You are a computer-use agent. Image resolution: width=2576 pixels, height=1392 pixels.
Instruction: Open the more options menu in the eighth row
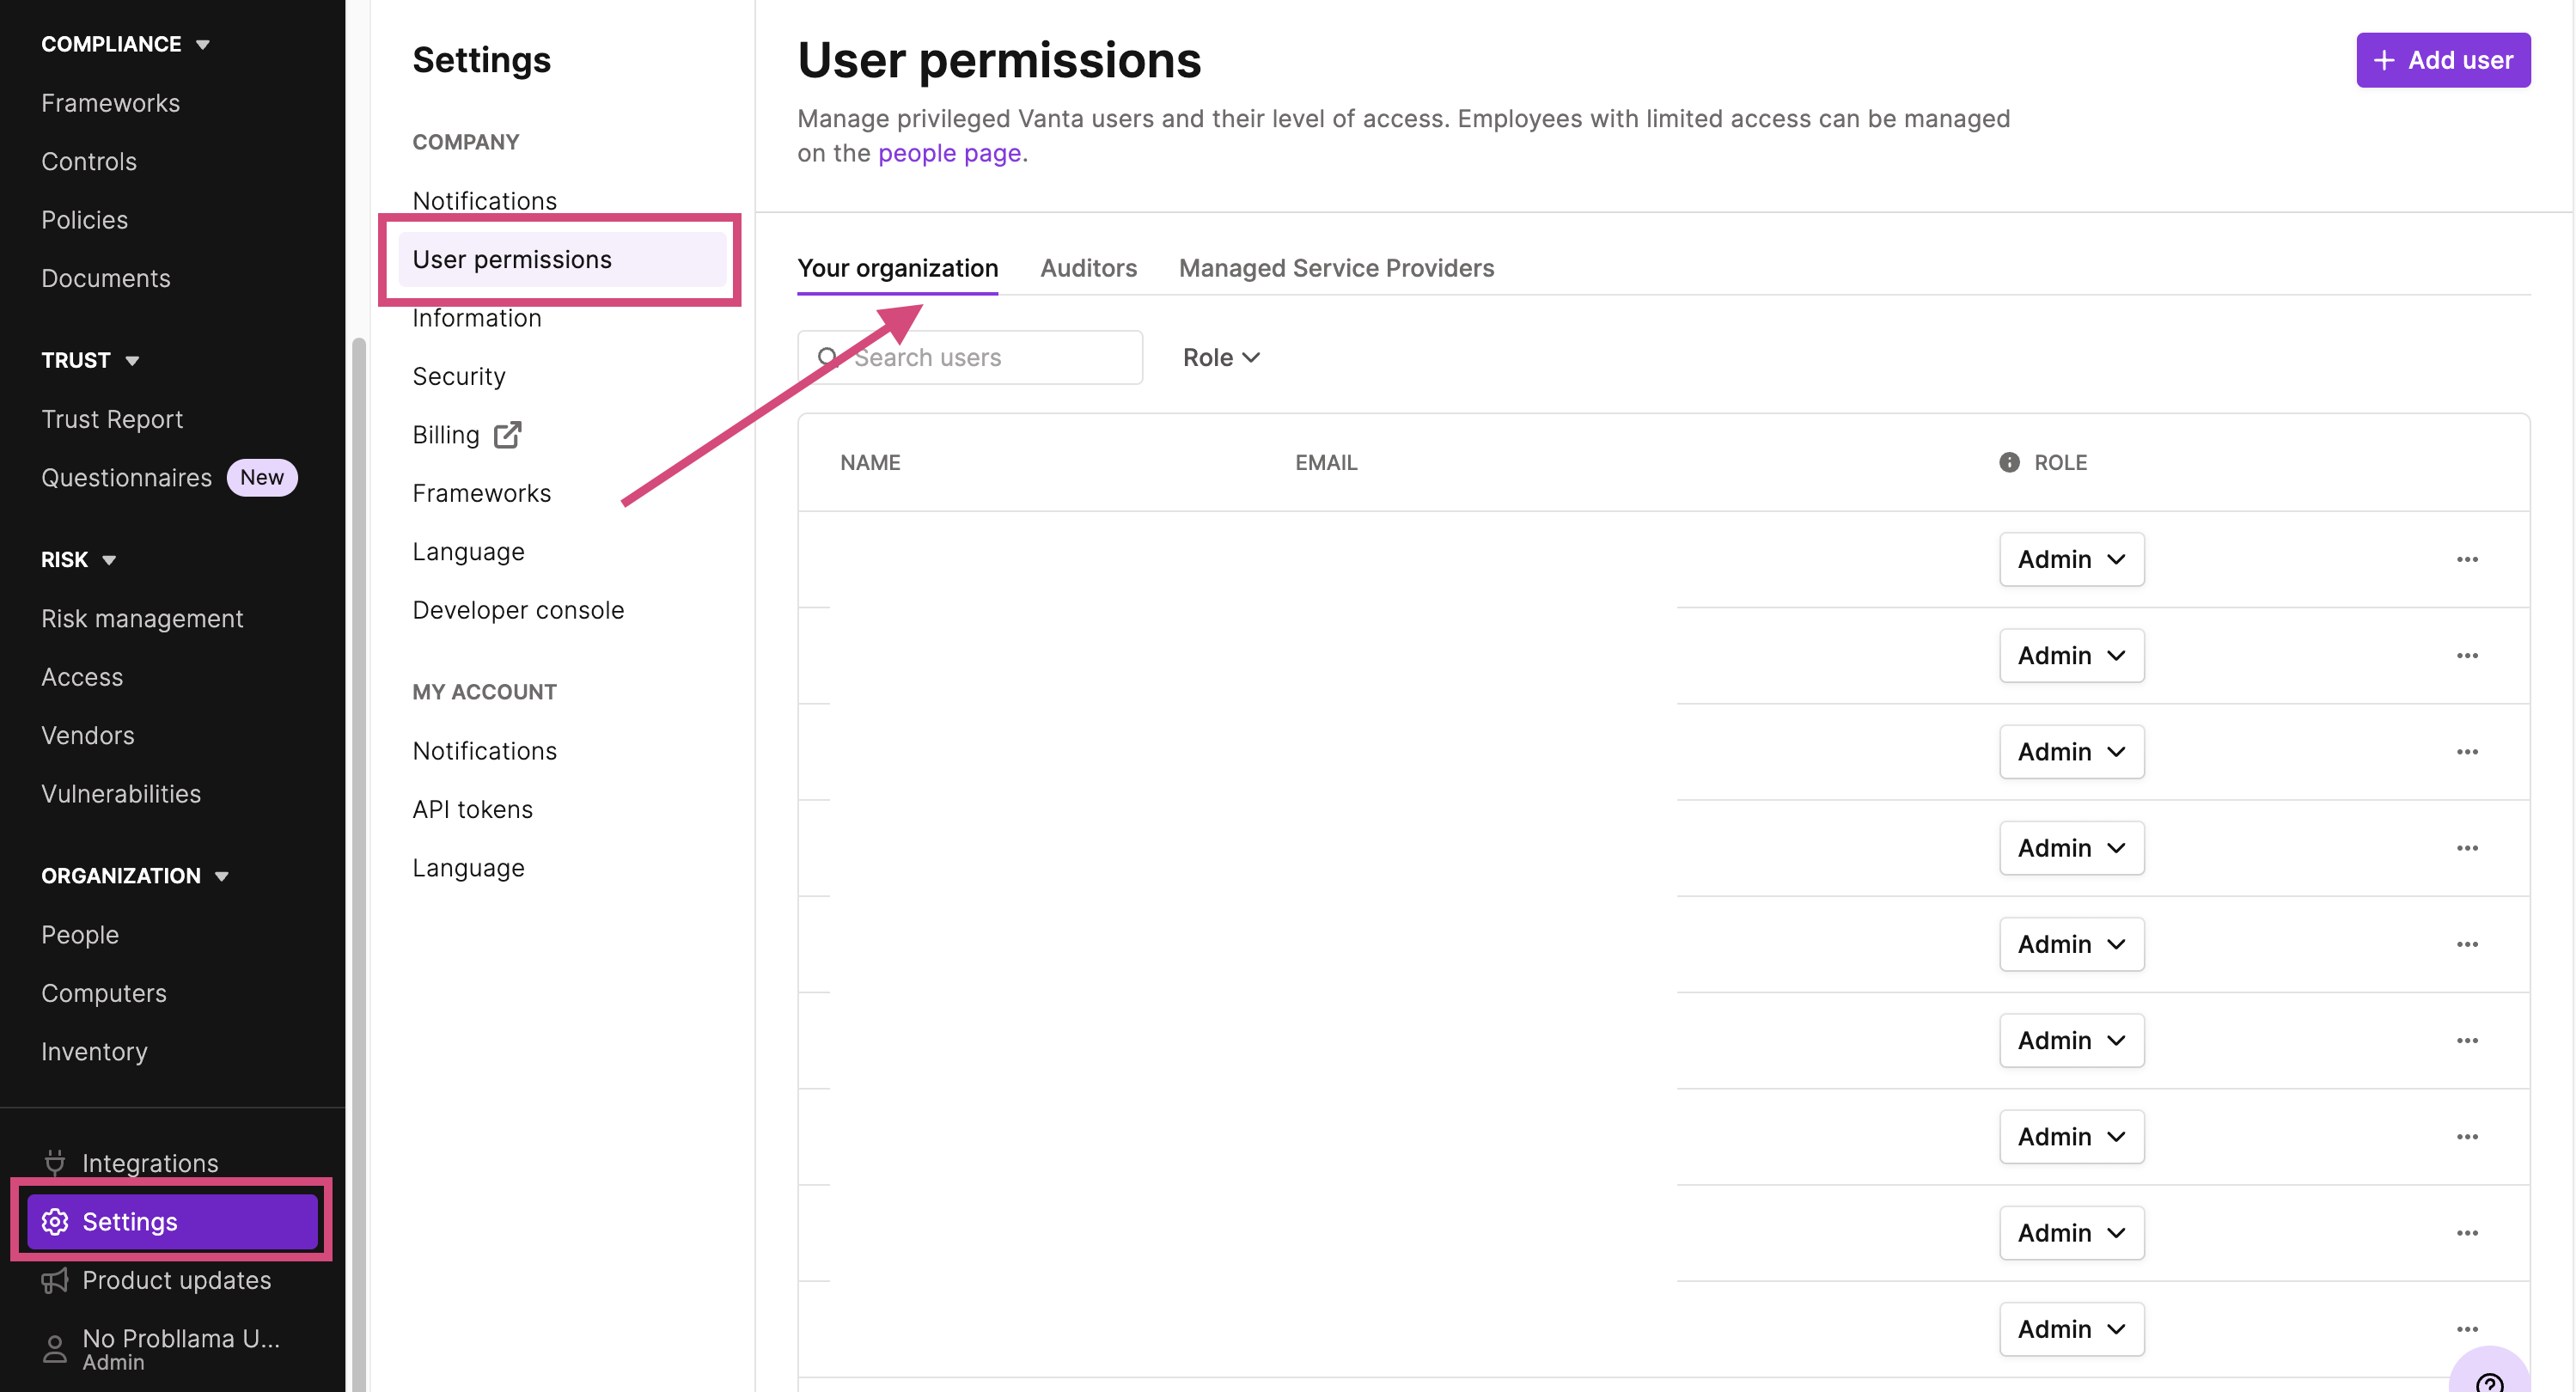[x=2467, y=1233]
